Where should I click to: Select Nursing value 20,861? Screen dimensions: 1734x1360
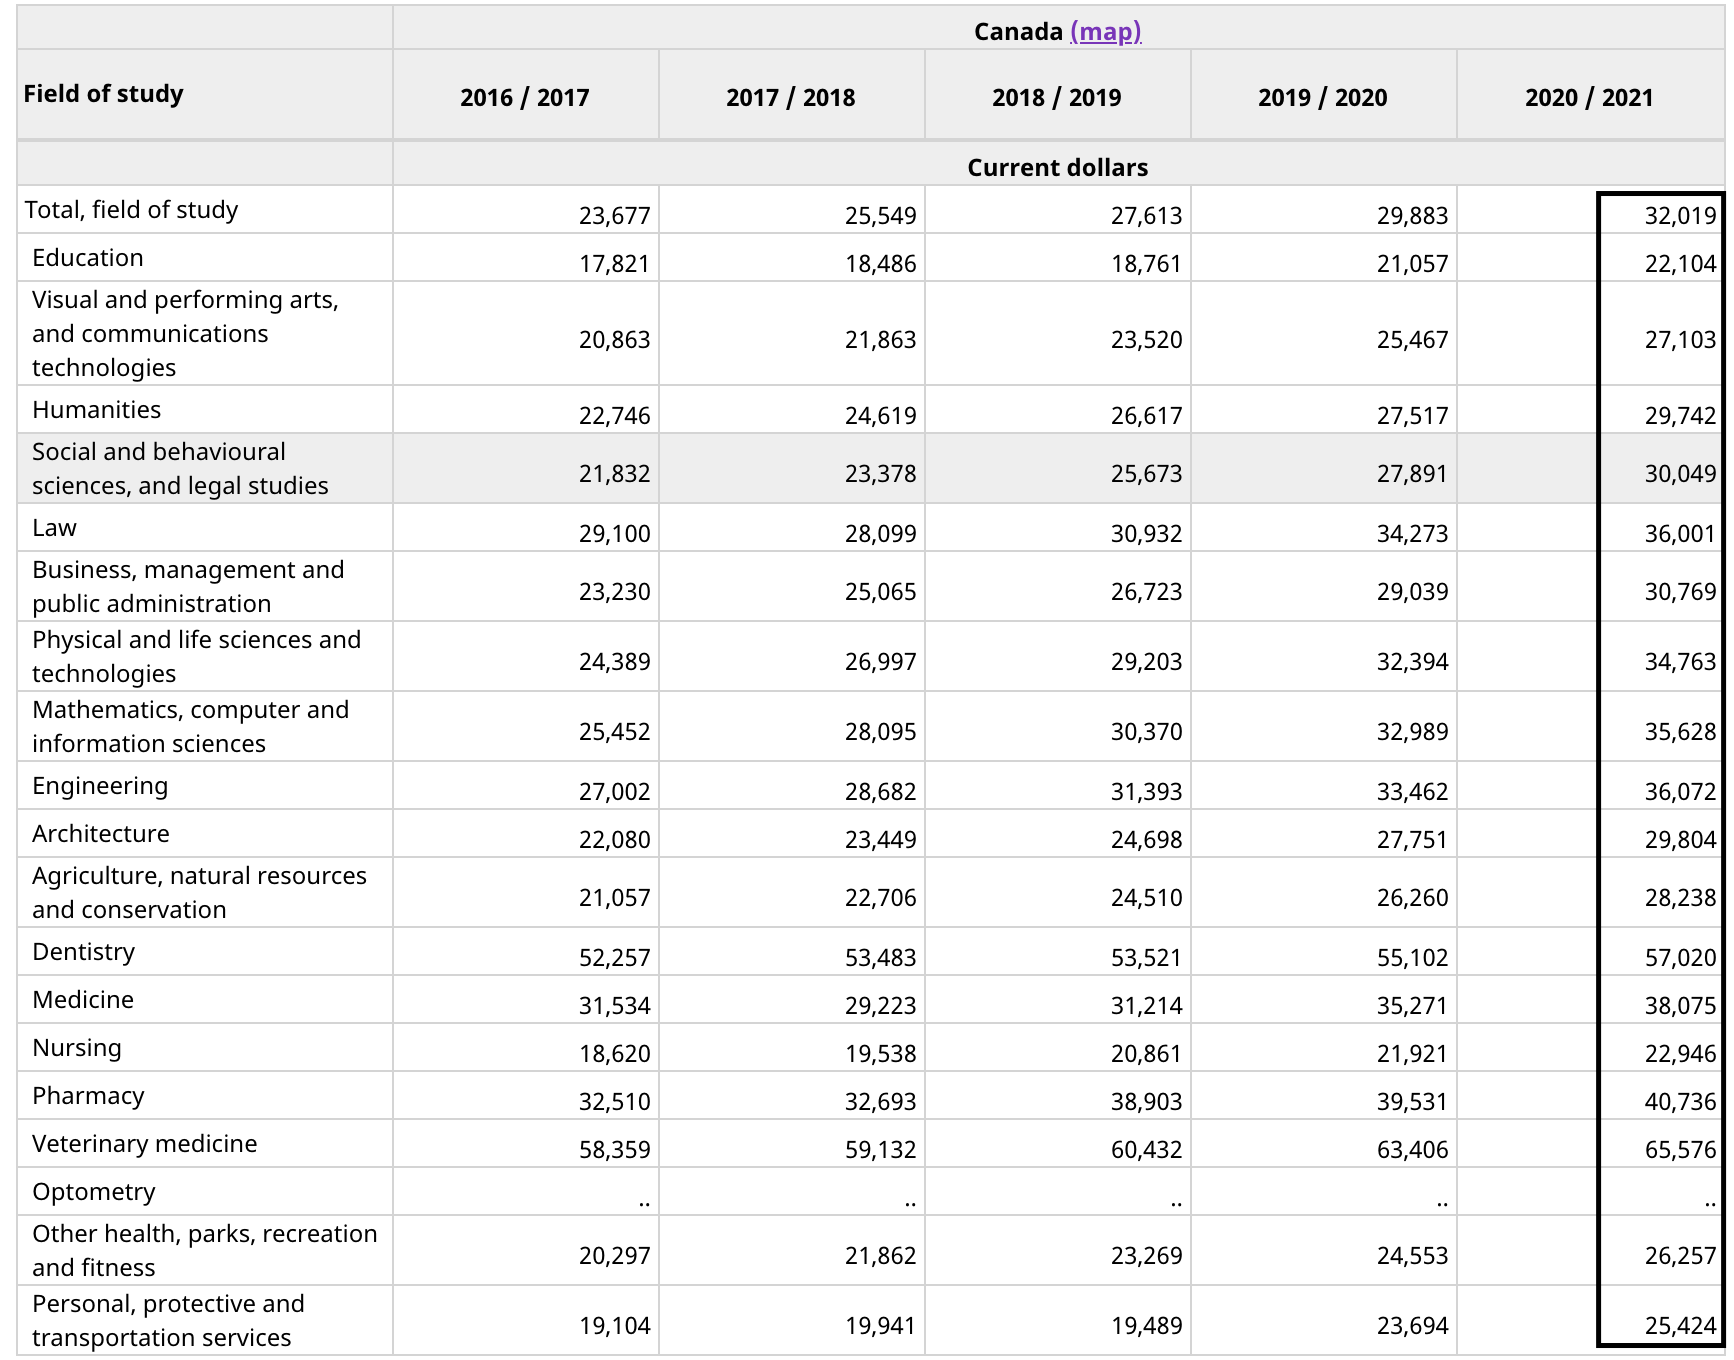pyautogui.click(x=1146, y=1053)
